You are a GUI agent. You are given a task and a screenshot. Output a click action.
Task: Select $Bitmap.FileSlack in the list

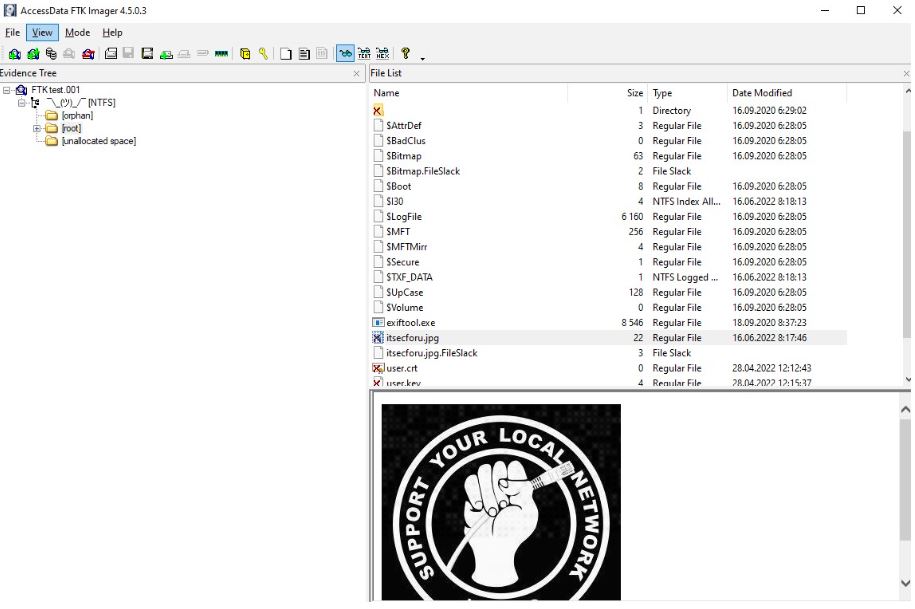[609, 171]
